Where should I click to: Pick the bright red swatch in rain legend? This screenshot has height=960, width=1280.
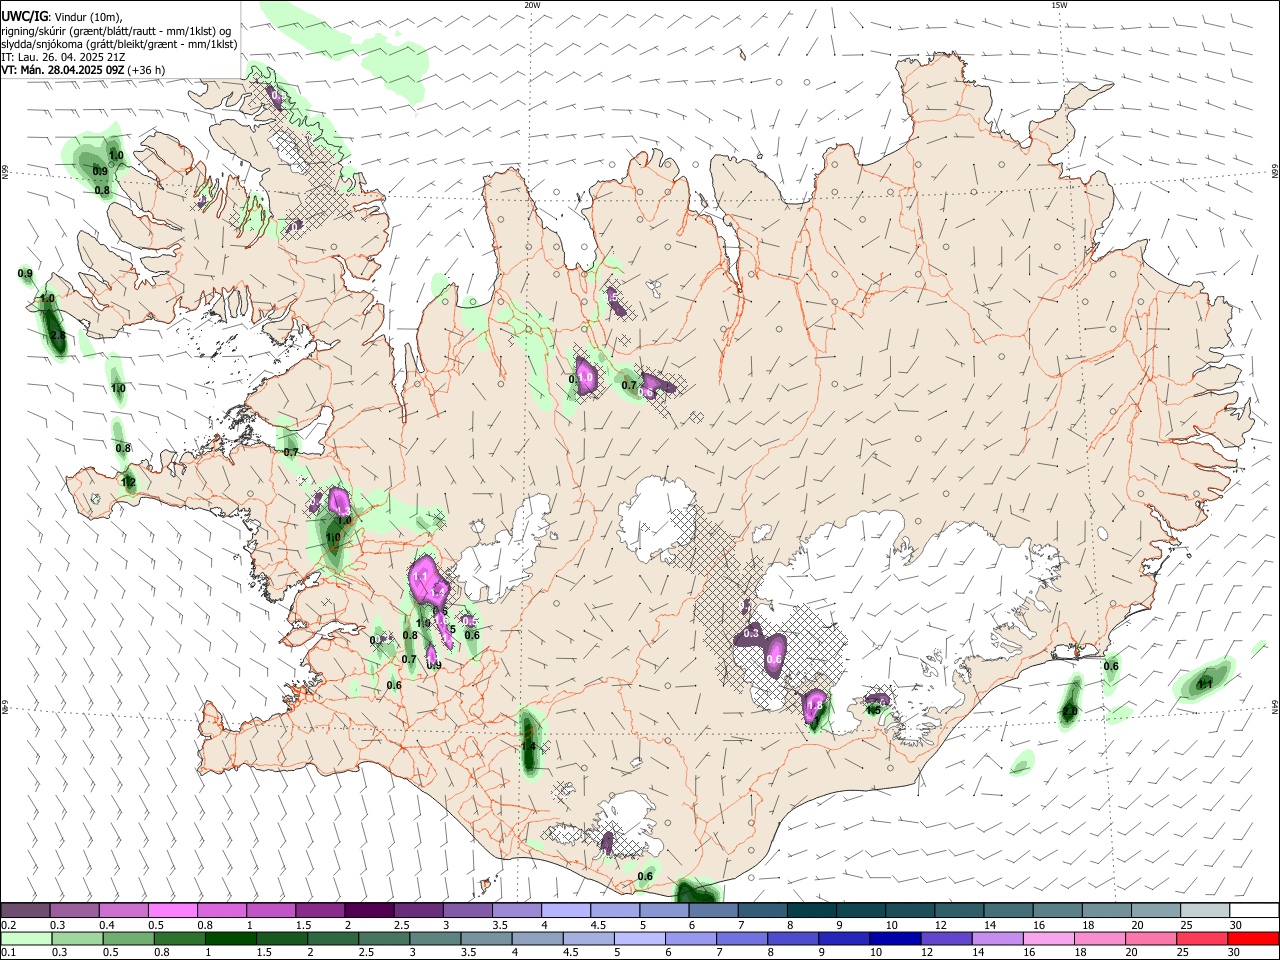(x=1254, y=938)
